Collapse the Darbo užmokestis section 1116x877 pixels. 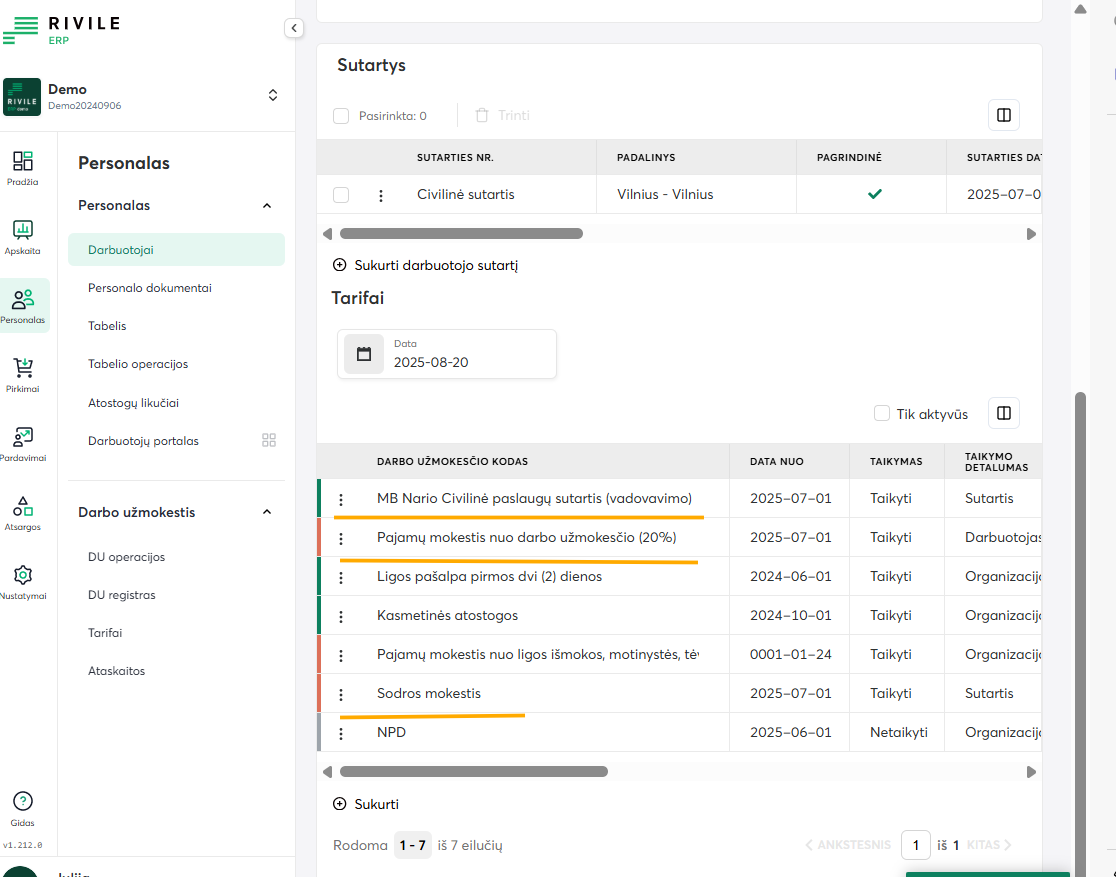(267, 513)
